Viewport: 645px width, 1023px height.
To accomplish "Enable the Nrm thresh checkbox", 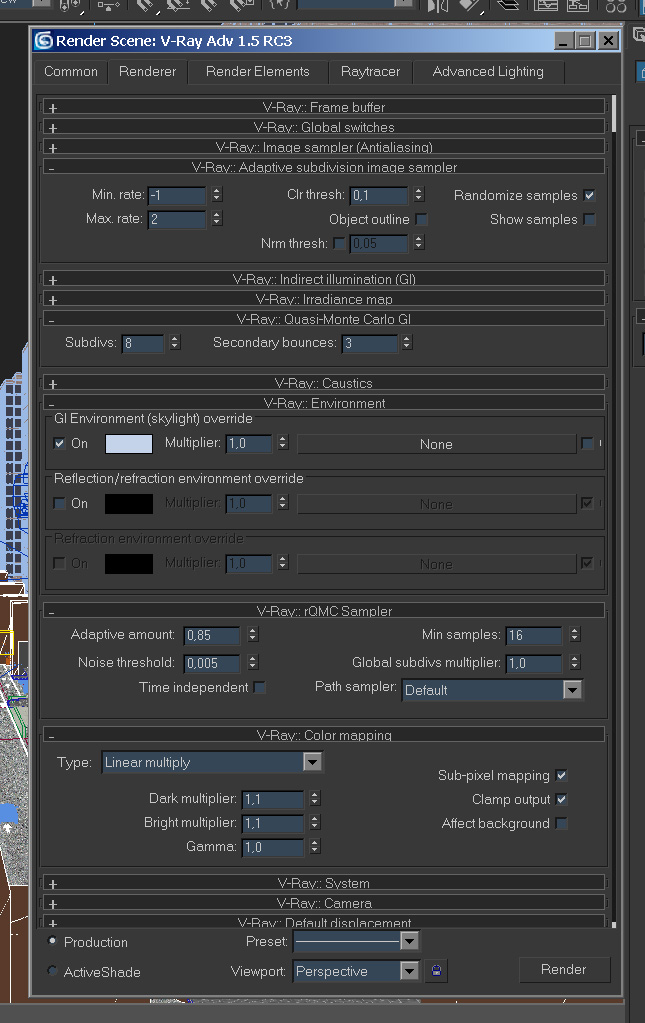I will coord(339,243).
